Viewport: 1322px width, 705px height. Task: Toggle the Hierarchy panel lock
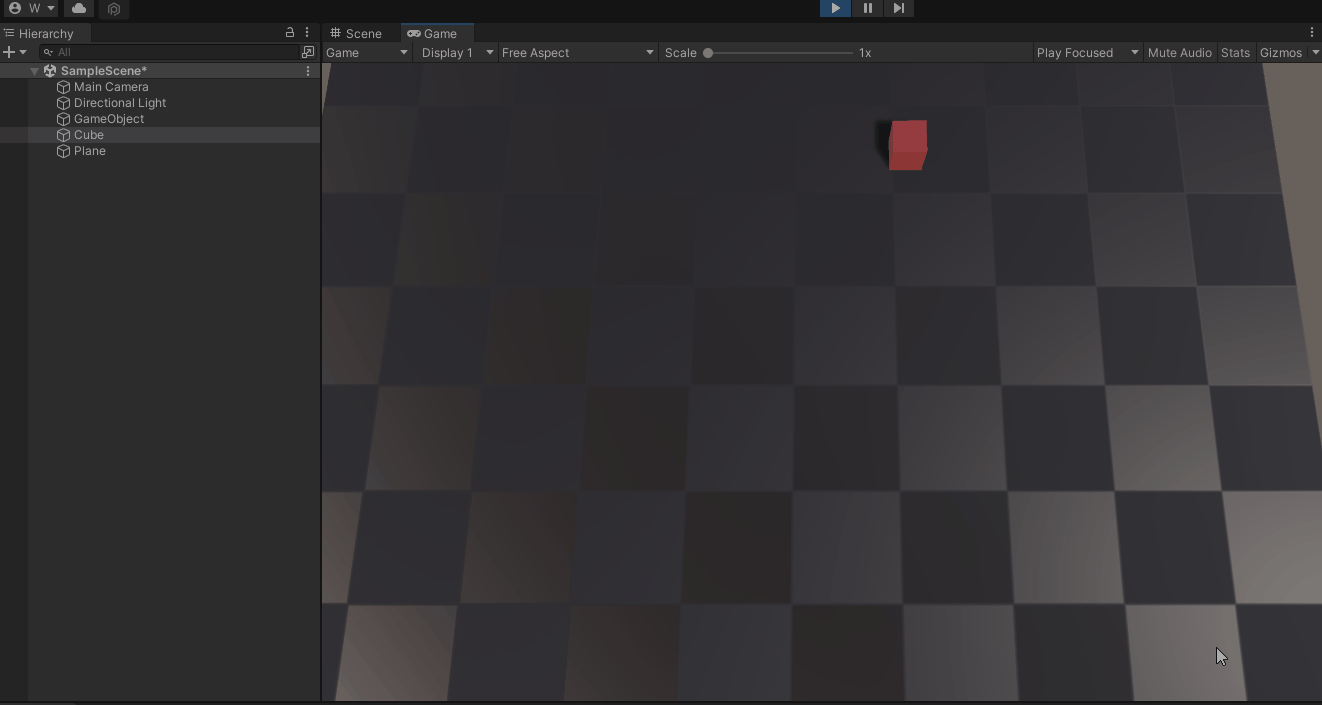[290, 33]
